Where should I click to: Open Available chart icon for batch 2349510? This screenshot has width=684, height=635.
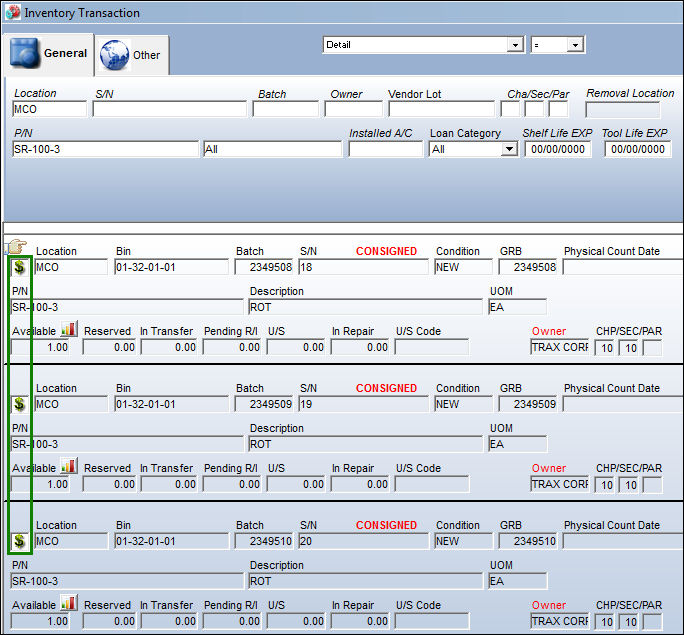pyautogui.click(x=68, y=603)
